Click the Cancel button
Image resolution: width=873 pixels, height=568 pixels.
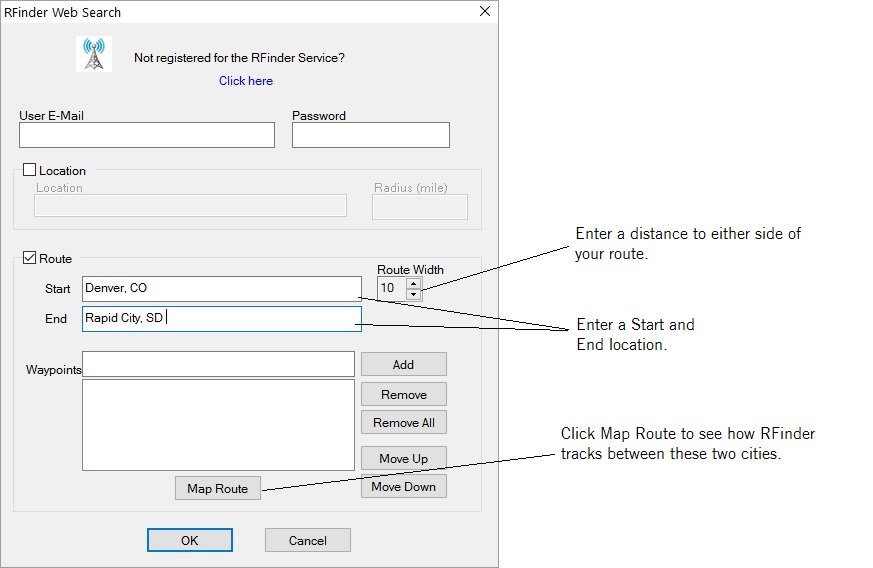[308, 540]
